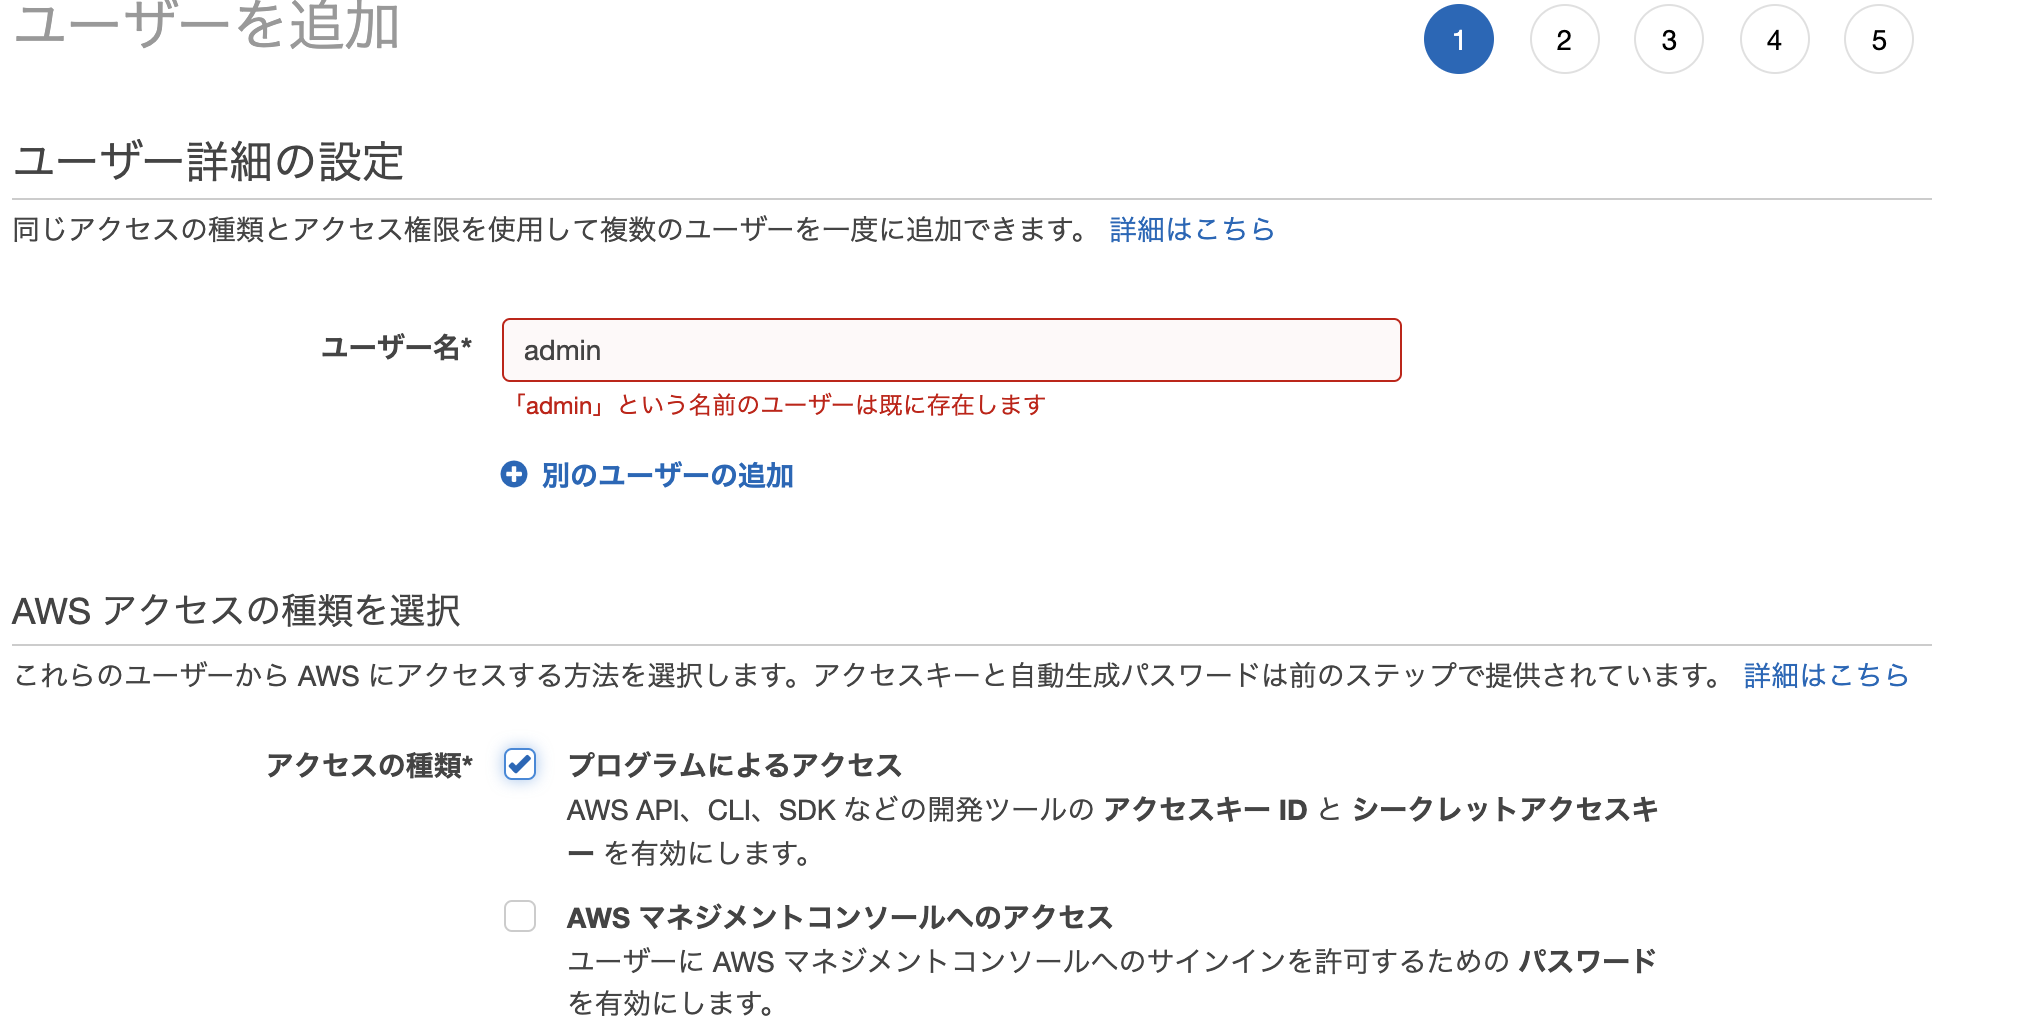
Task: Click the プログラムによるアクセス option label
Action: coord(734,765)
